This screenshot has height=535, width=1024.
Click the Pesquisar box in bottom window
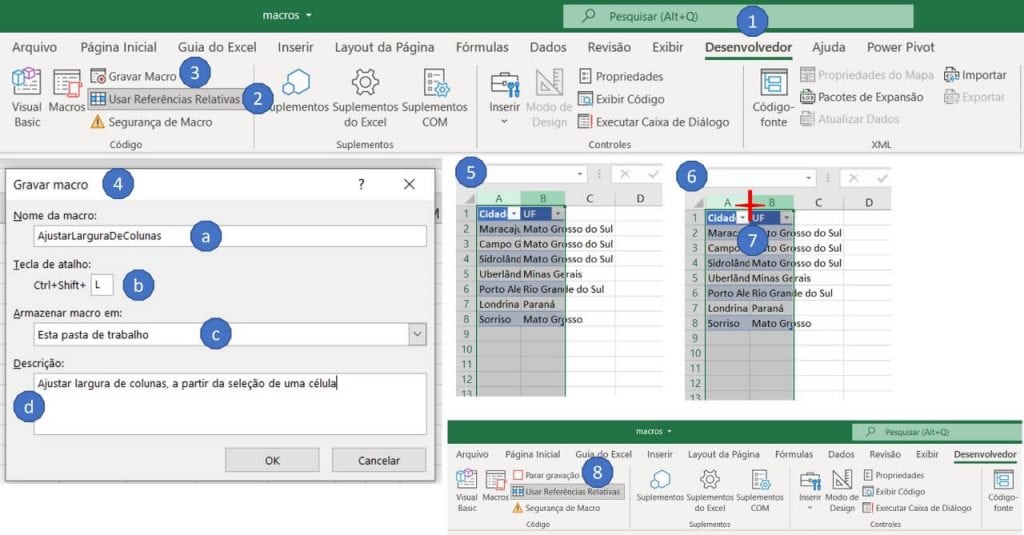(936, 432)
